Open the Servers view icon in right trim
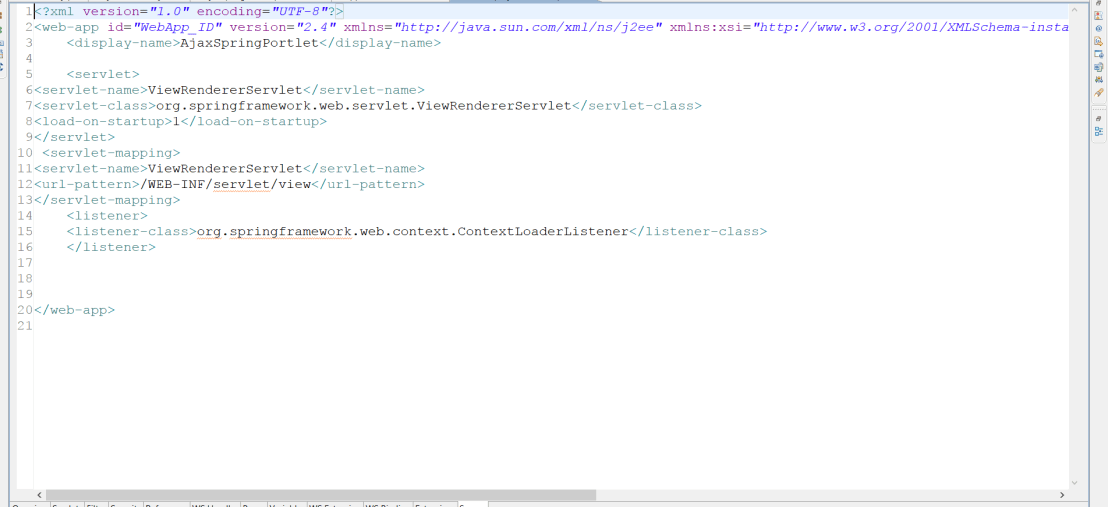Image resolution: width=1108 pixels, height=507 pixels. coord(1099,67)
